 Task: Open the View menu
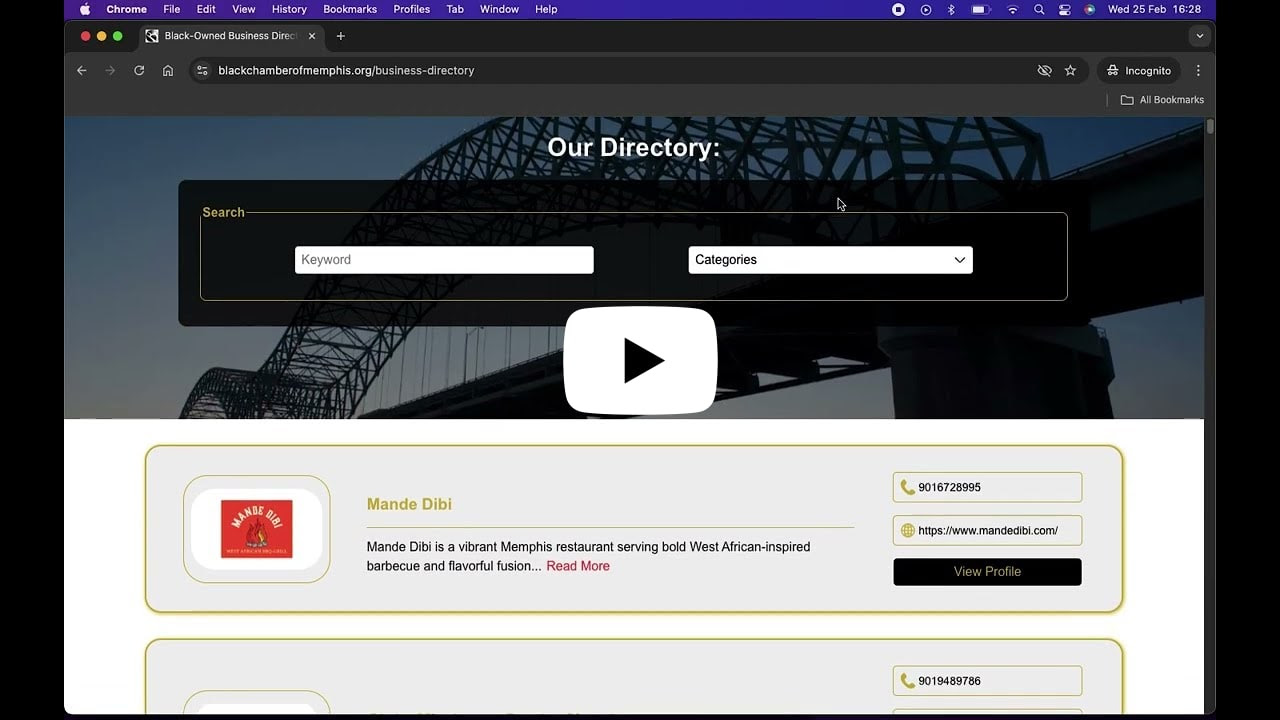(243, 9)
